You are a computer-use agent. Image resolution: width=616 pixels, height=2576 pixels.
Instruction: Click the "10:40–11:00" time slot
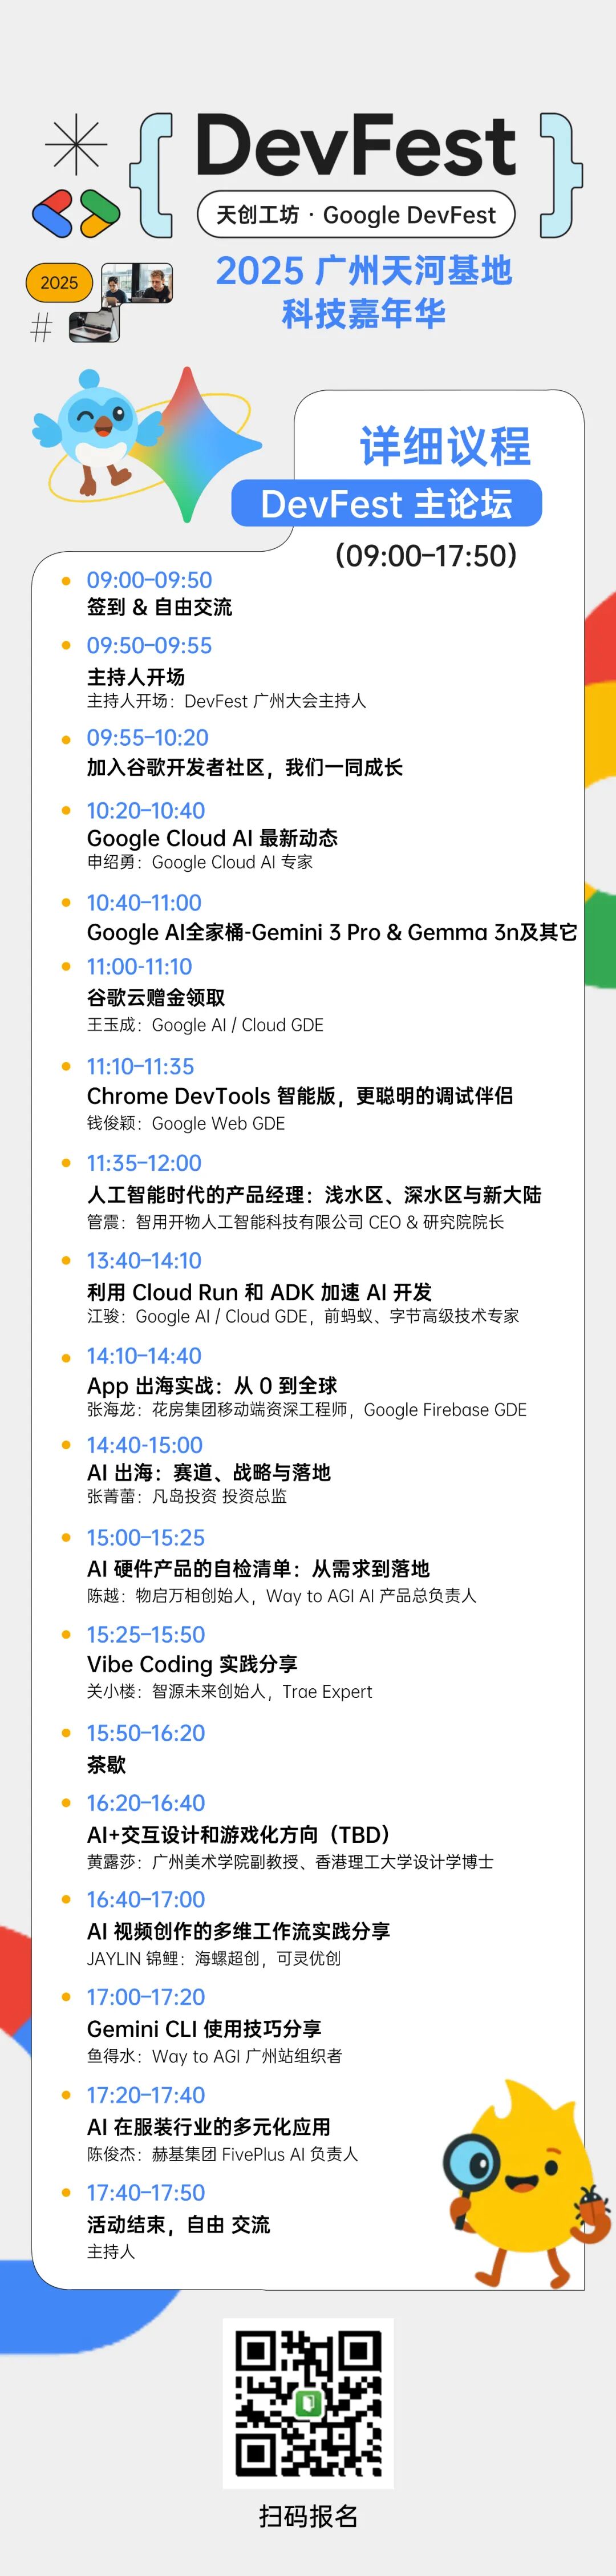point(144,902)
